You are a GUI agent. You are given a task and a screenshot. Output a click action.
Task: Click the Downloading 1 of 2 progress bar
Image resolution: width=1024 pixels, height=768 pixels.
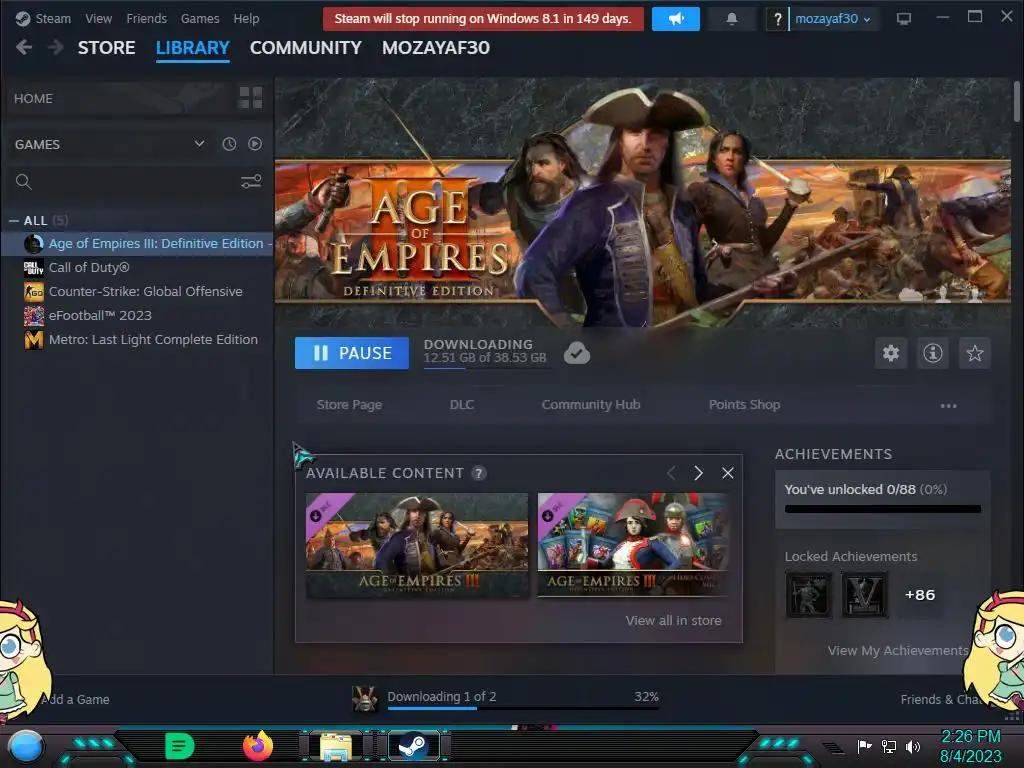523,708
